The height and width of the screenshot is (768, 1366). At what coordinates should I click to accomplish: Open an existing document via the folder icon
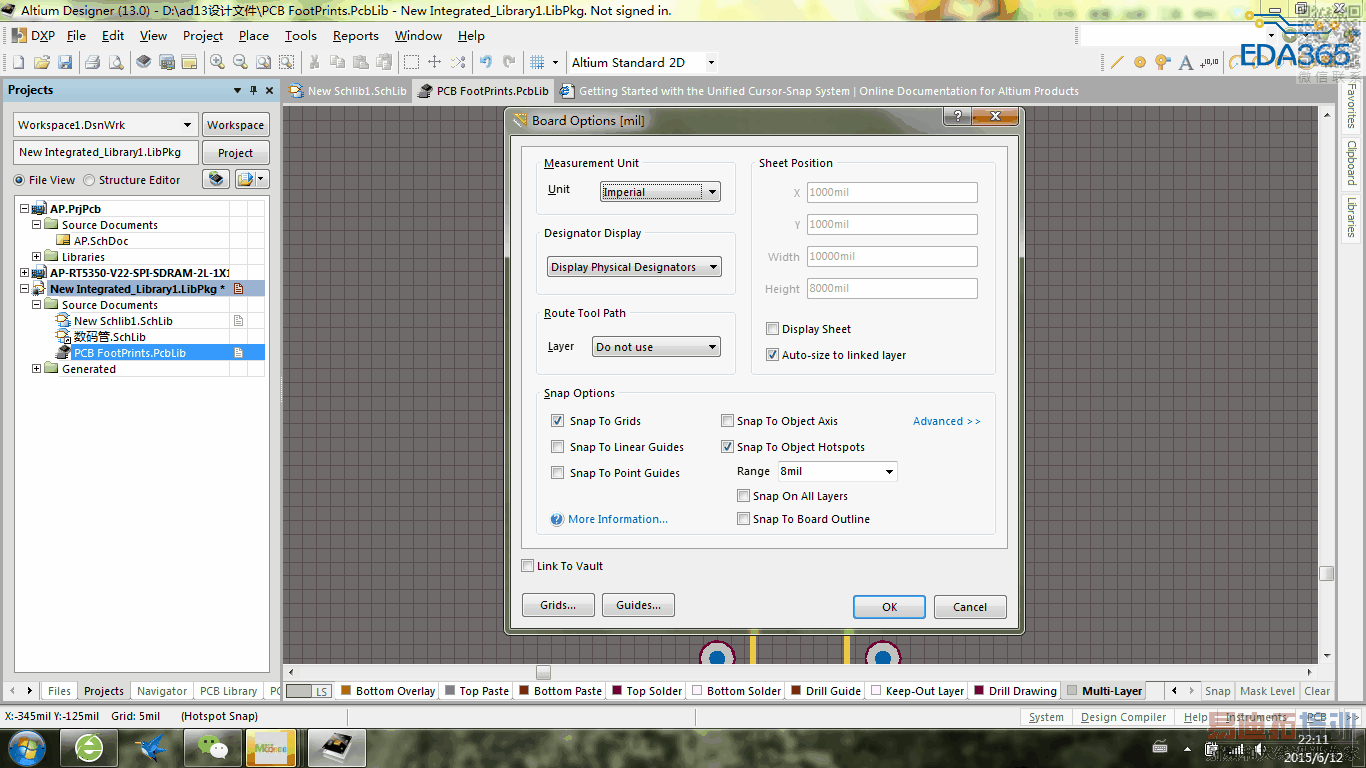(x=42, y=62)
